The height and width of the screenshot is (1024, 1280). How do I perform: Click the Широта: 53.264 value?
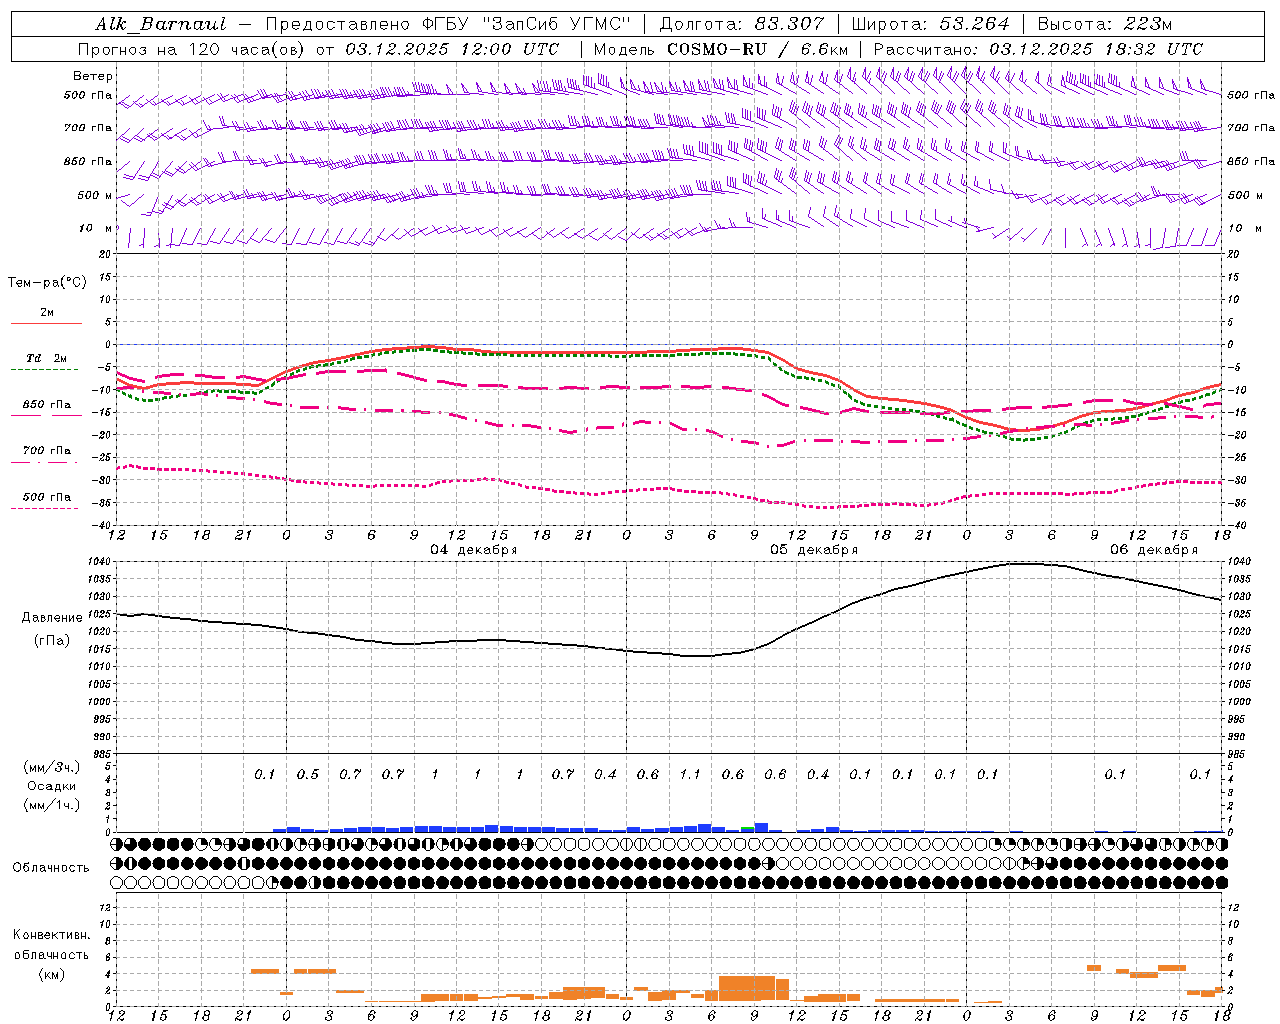tap(930, 24)
